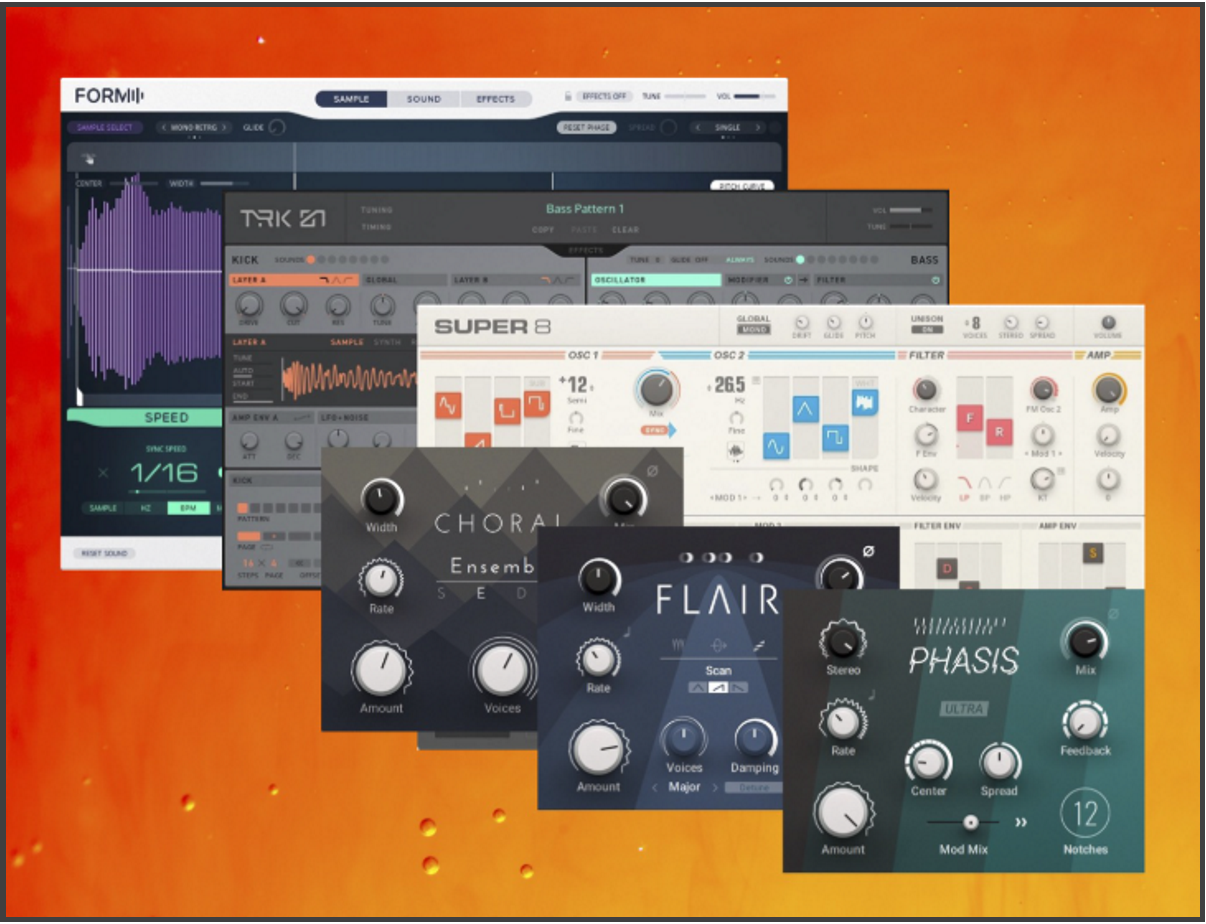This screenshot has height=924, width=1206.
Task: Click the Feedback knob in Phasis
Action: click(1085, 722)
